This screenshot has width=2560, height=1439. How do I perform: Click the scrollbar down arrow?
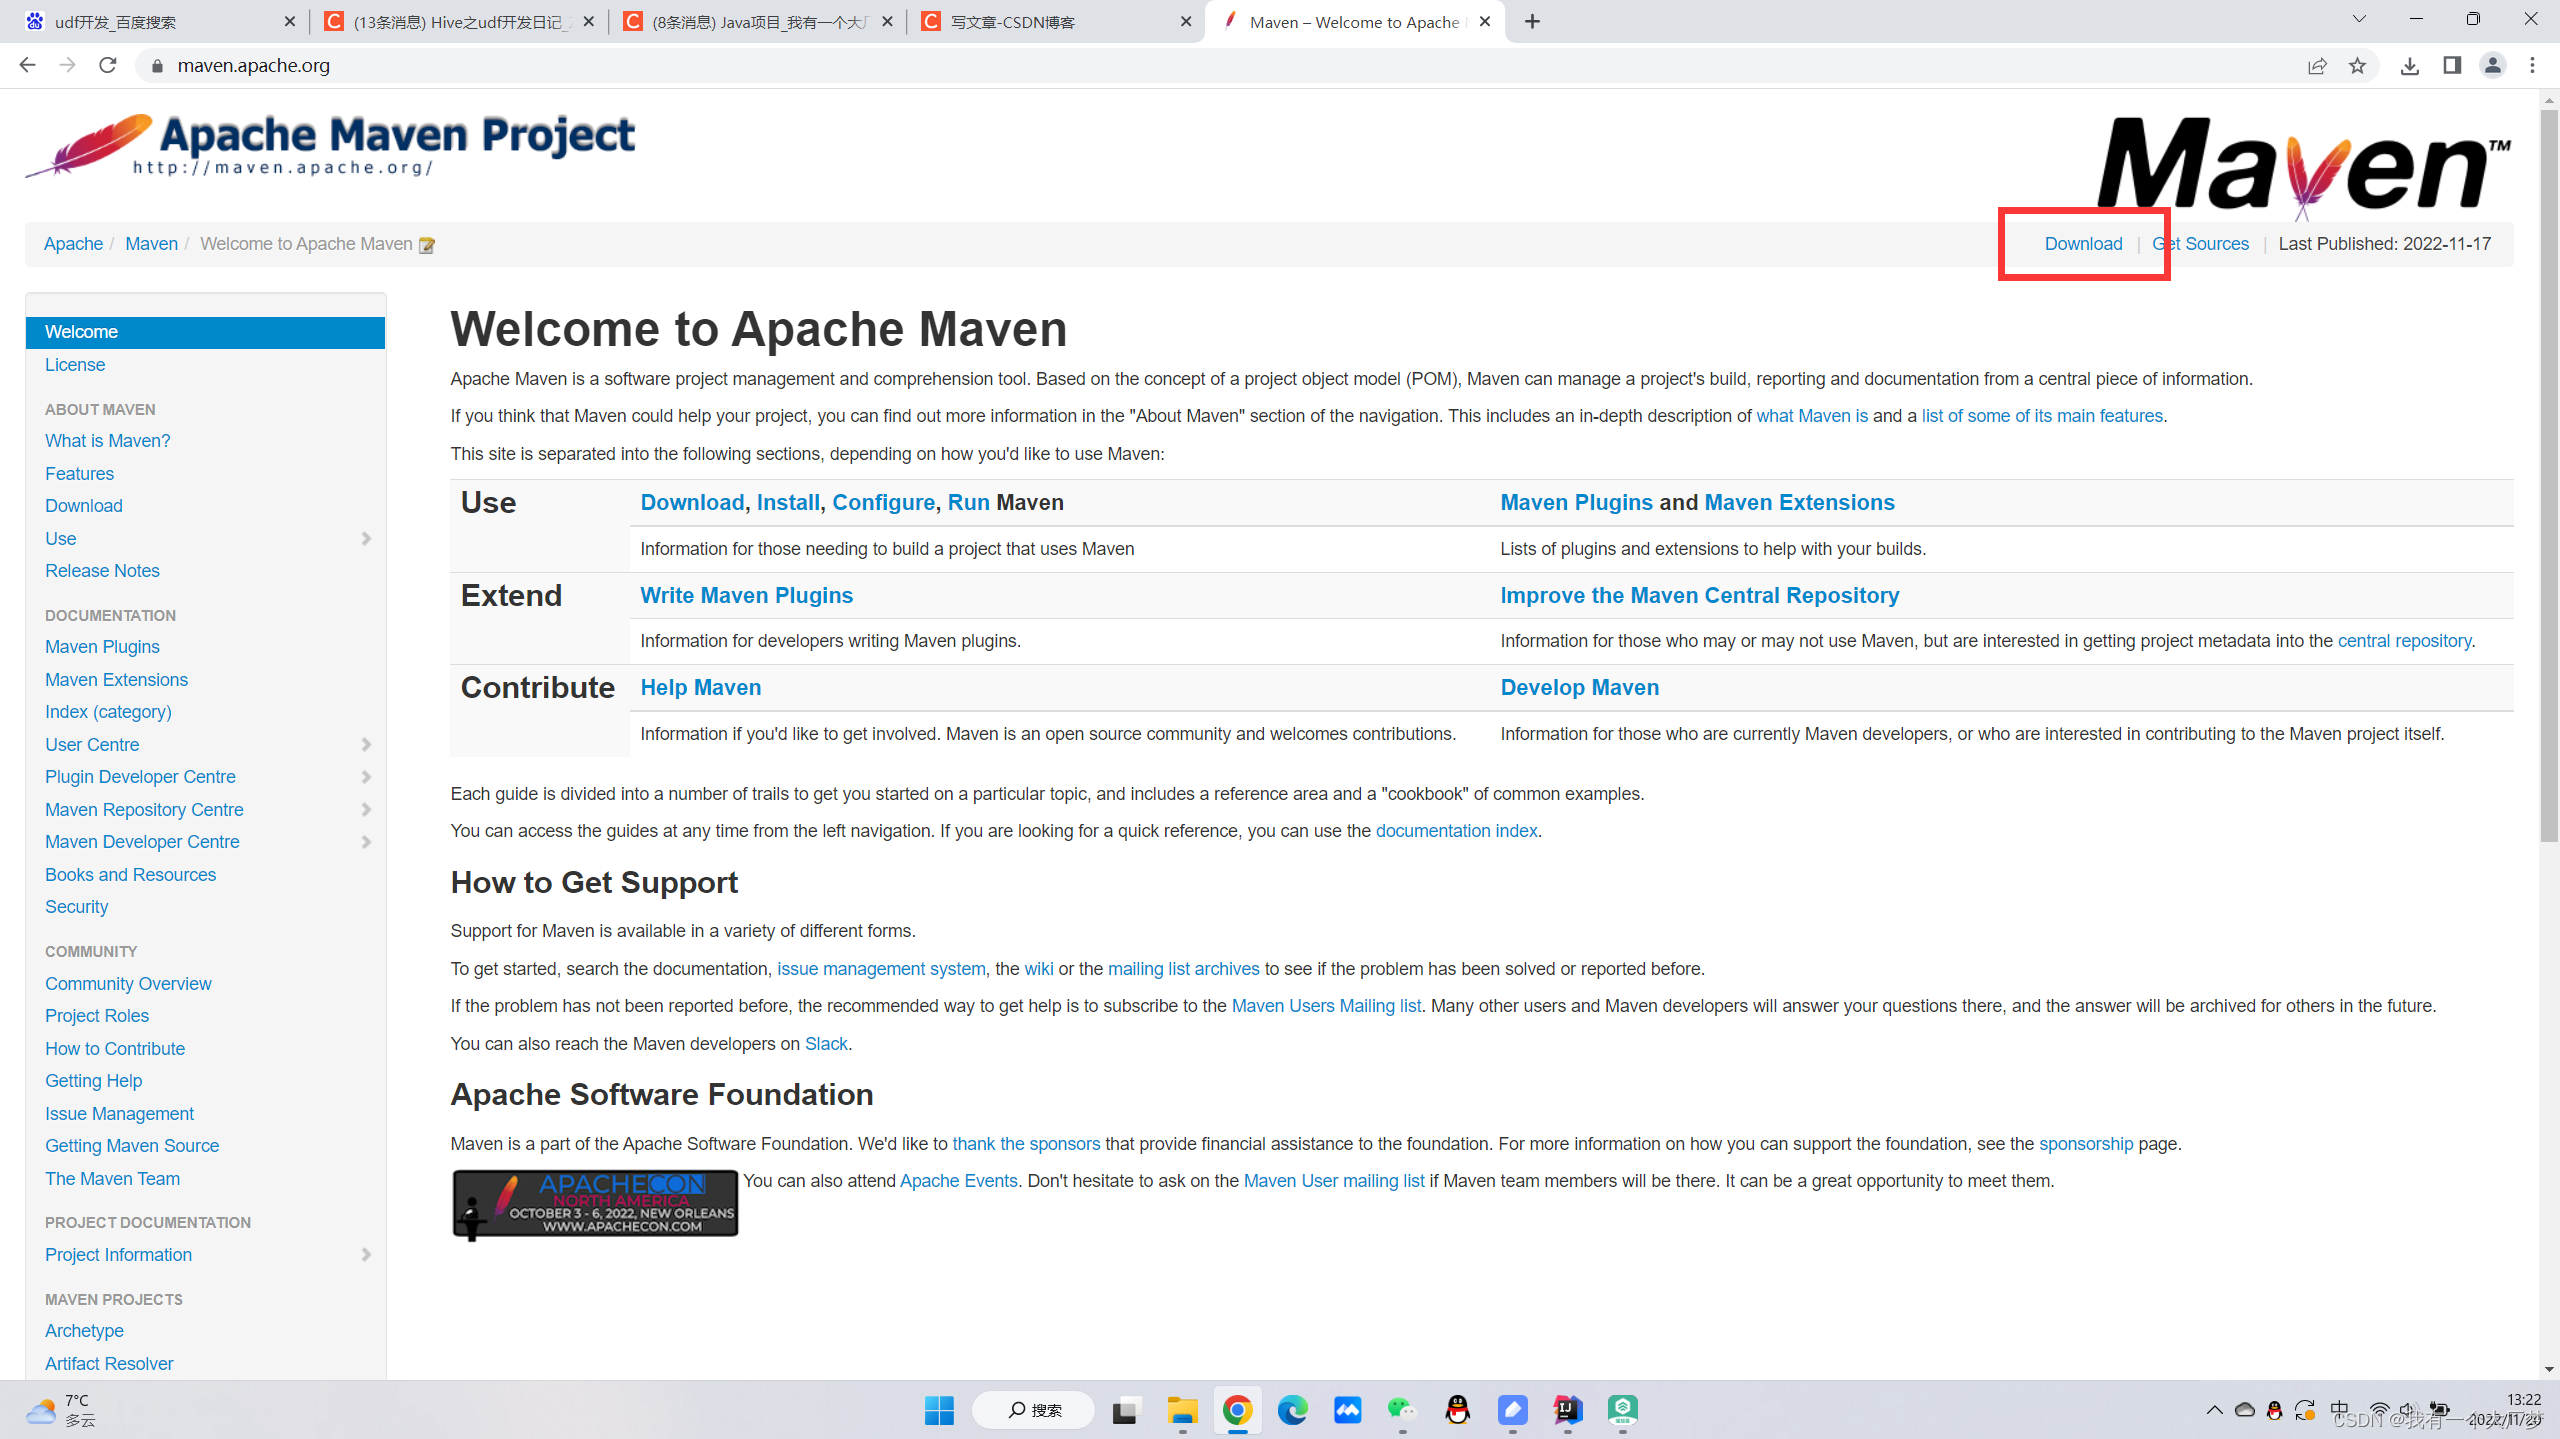tap(2549, 1369)
